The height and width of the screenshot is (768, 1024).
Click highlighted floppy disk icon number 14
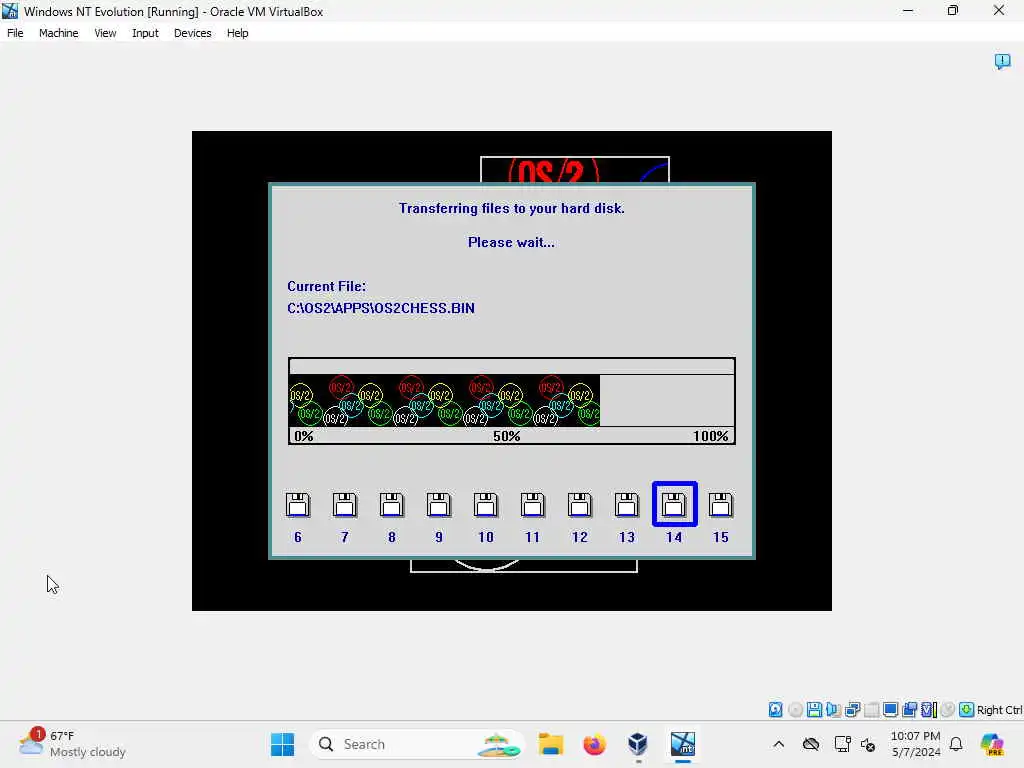tap(675, 504)
